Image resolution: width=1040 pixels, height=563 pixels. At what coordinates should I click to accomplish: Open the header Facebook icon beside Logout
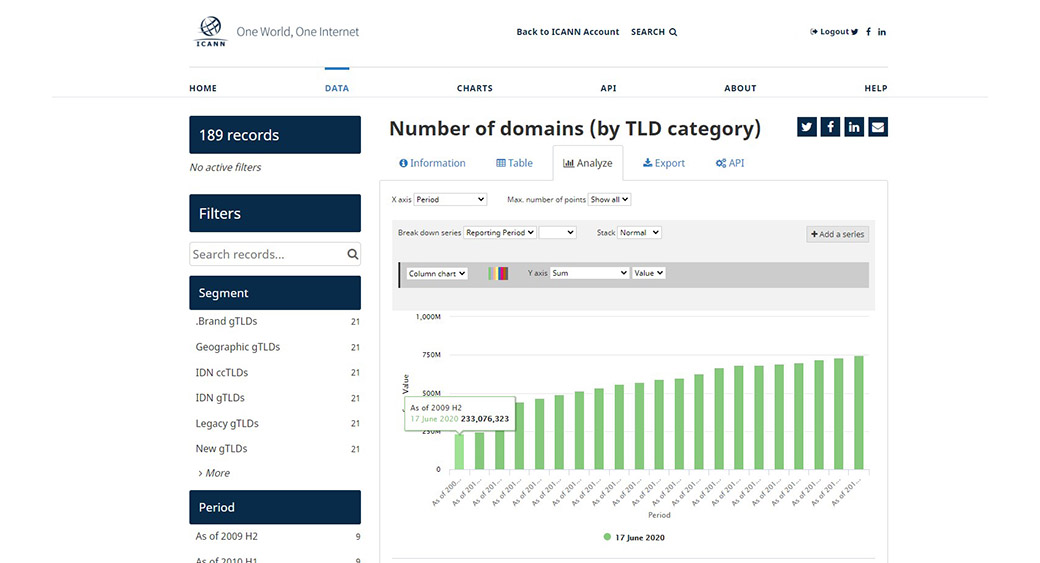click(868, 32)
